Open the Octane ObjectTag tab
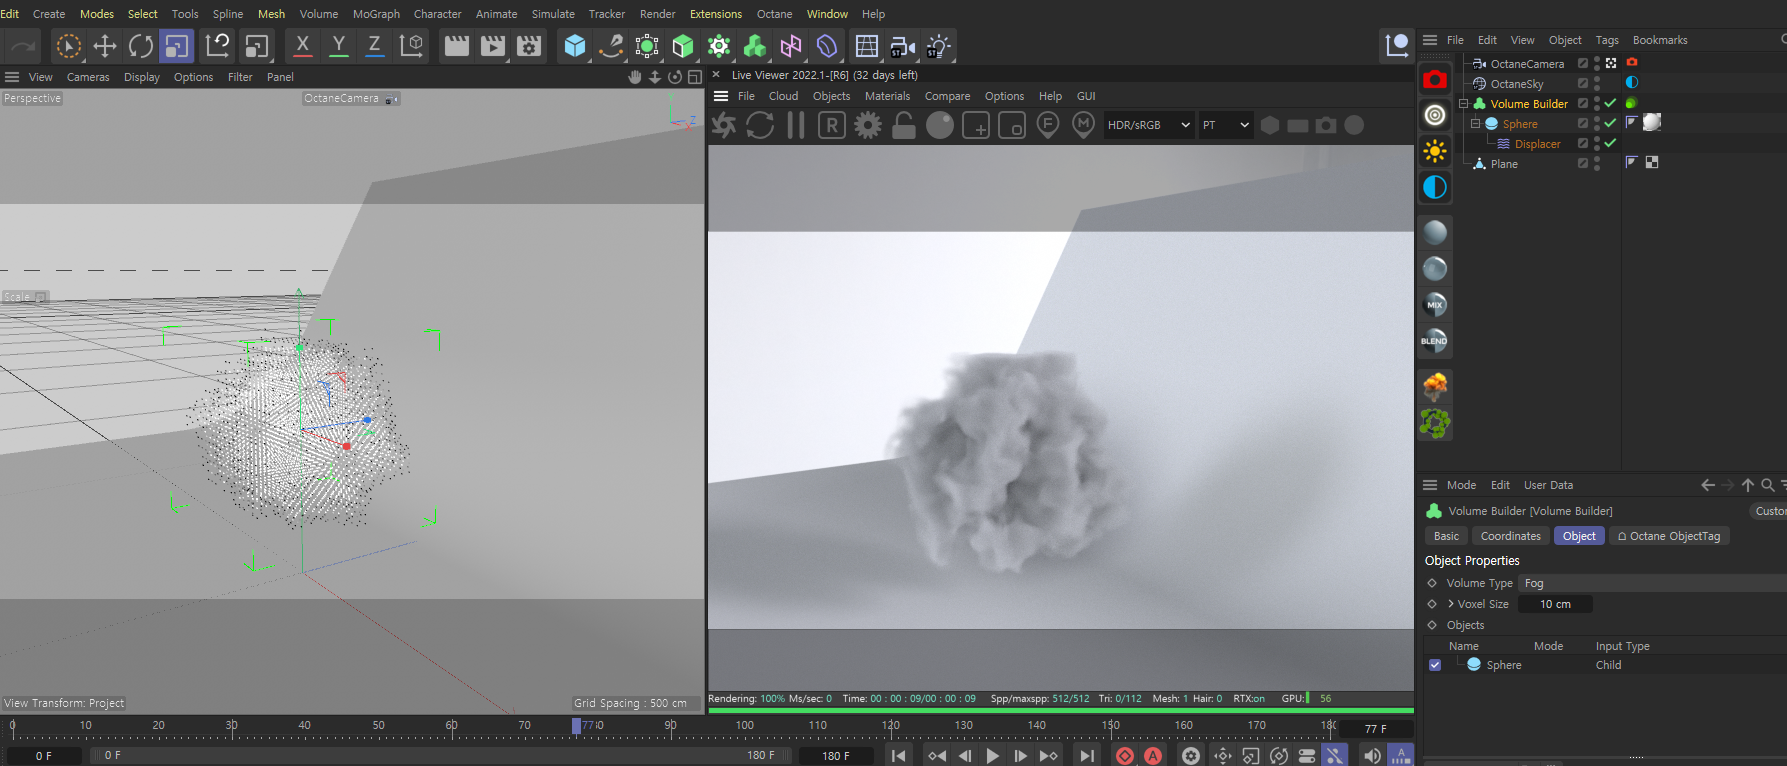 click(x=1669, y=536)
